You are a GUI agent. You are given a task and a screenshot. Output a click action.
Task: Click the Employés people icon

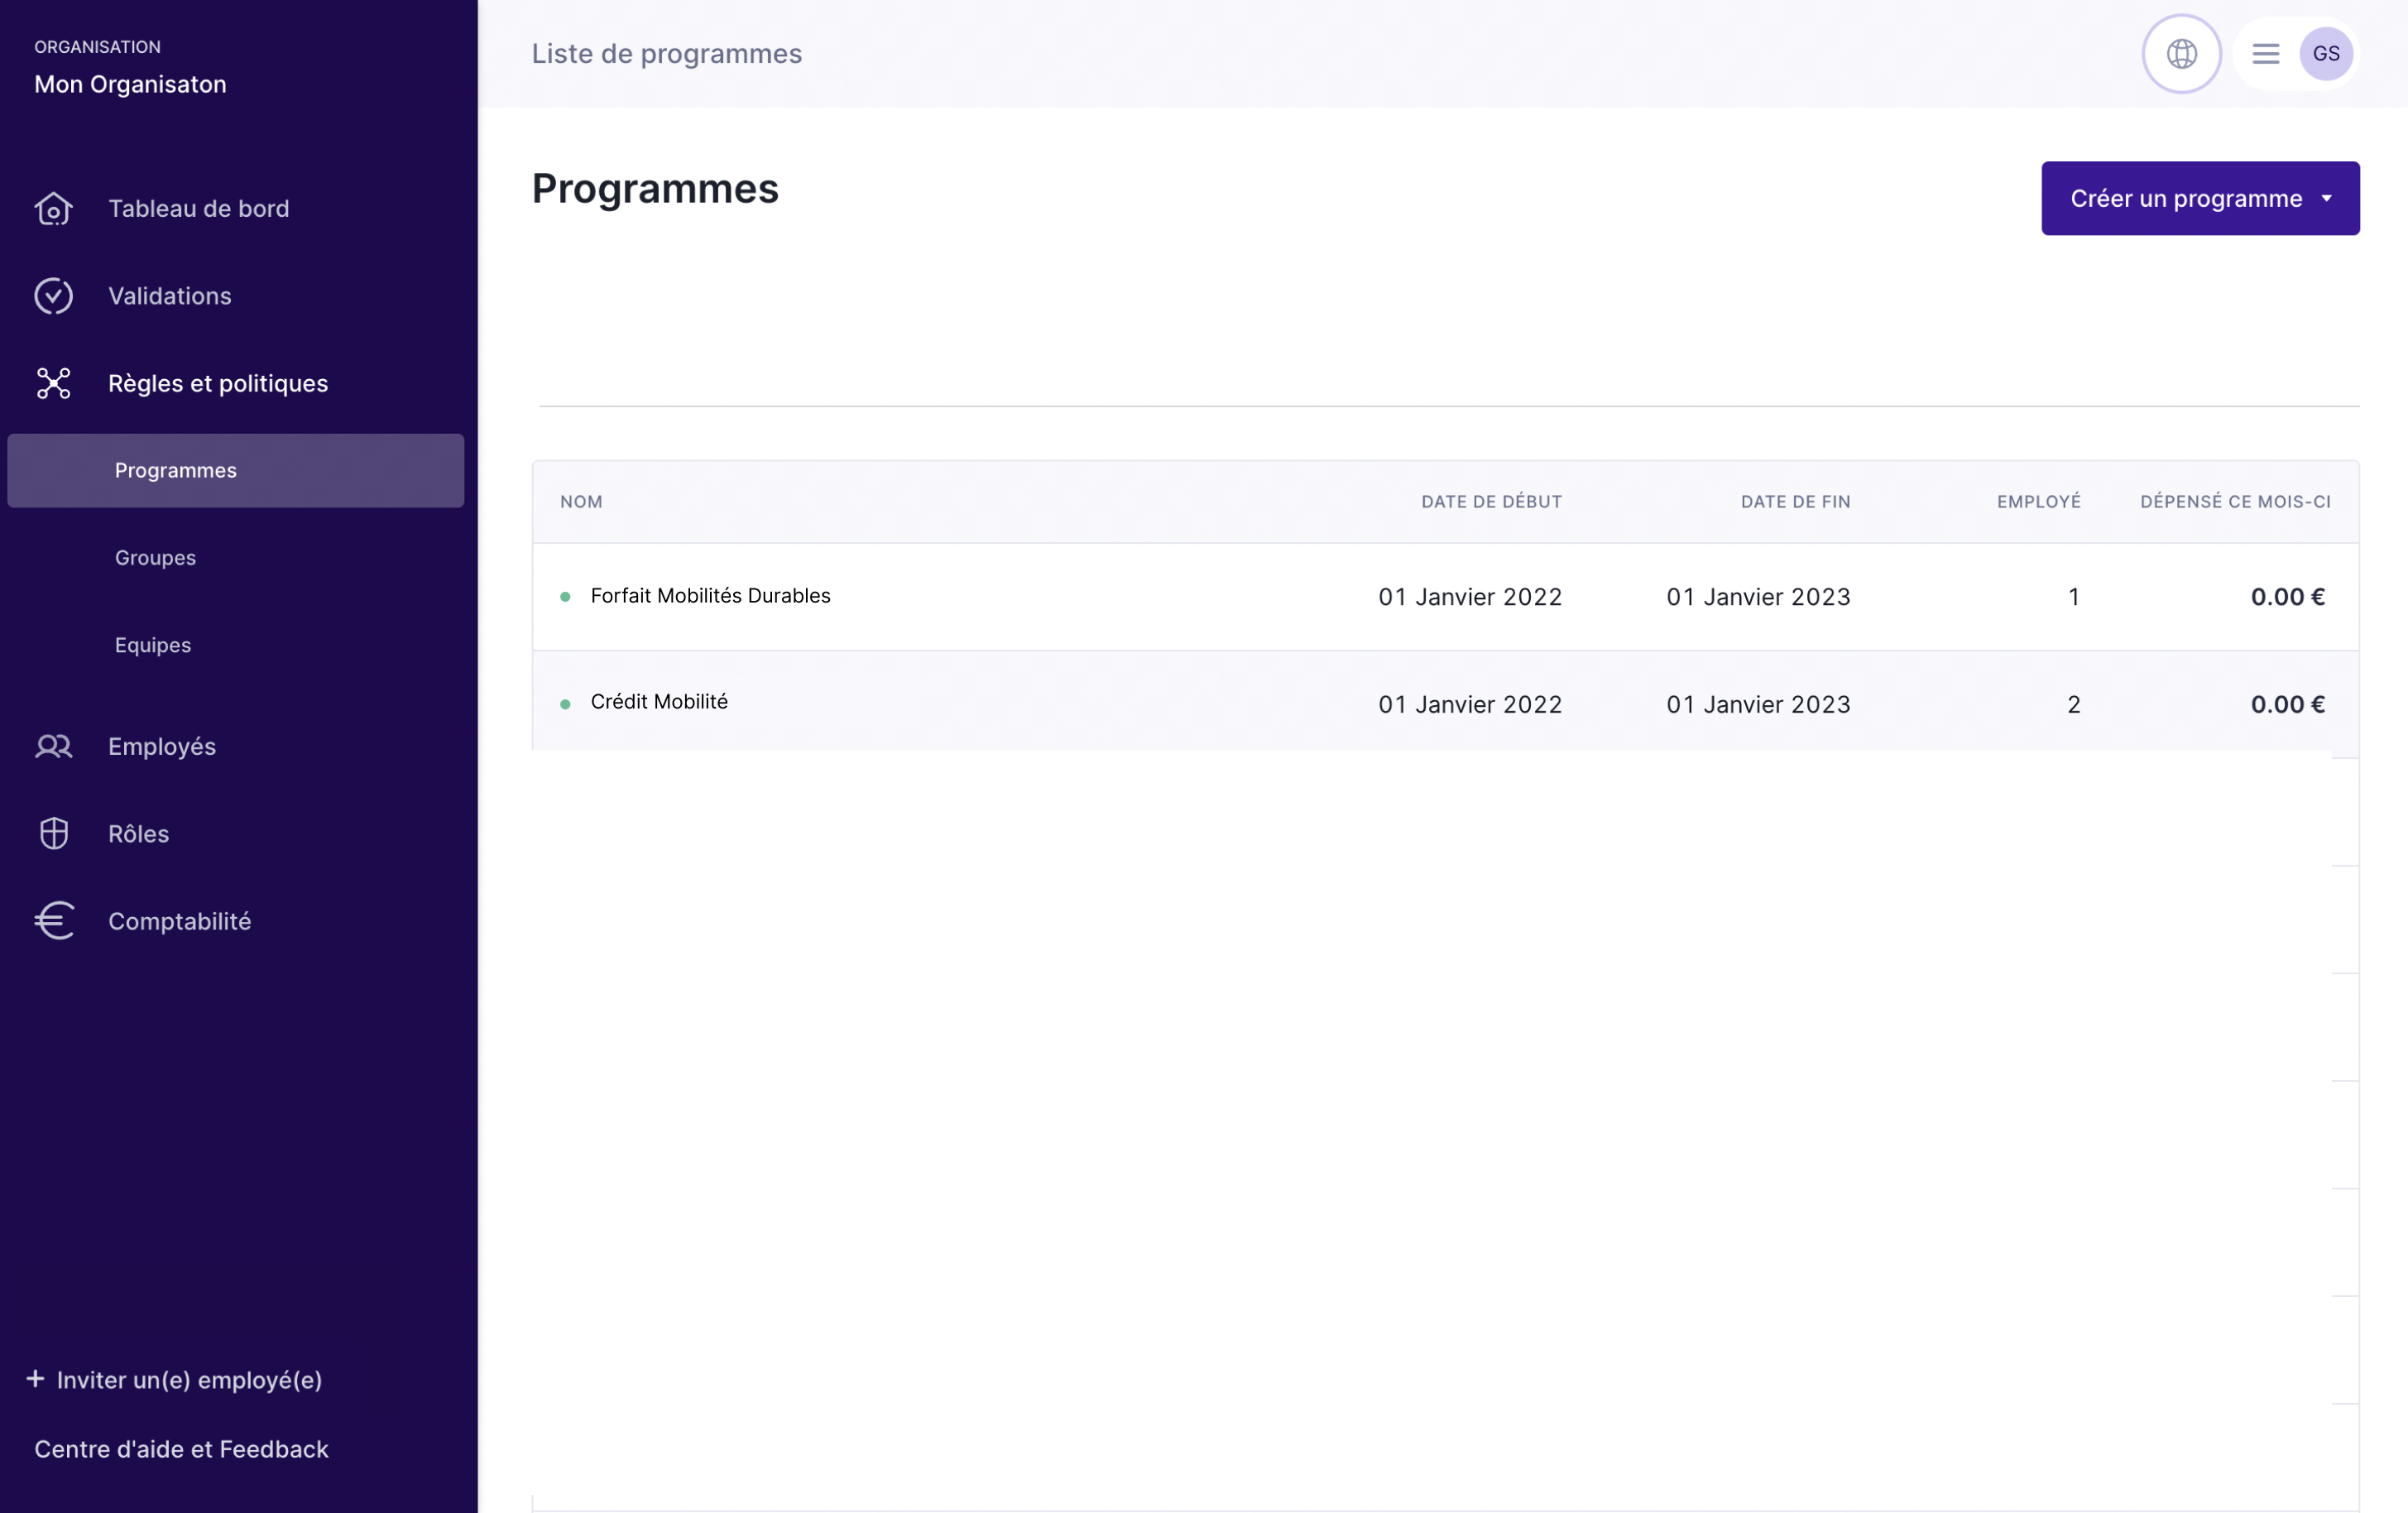(x=53, y=747)
